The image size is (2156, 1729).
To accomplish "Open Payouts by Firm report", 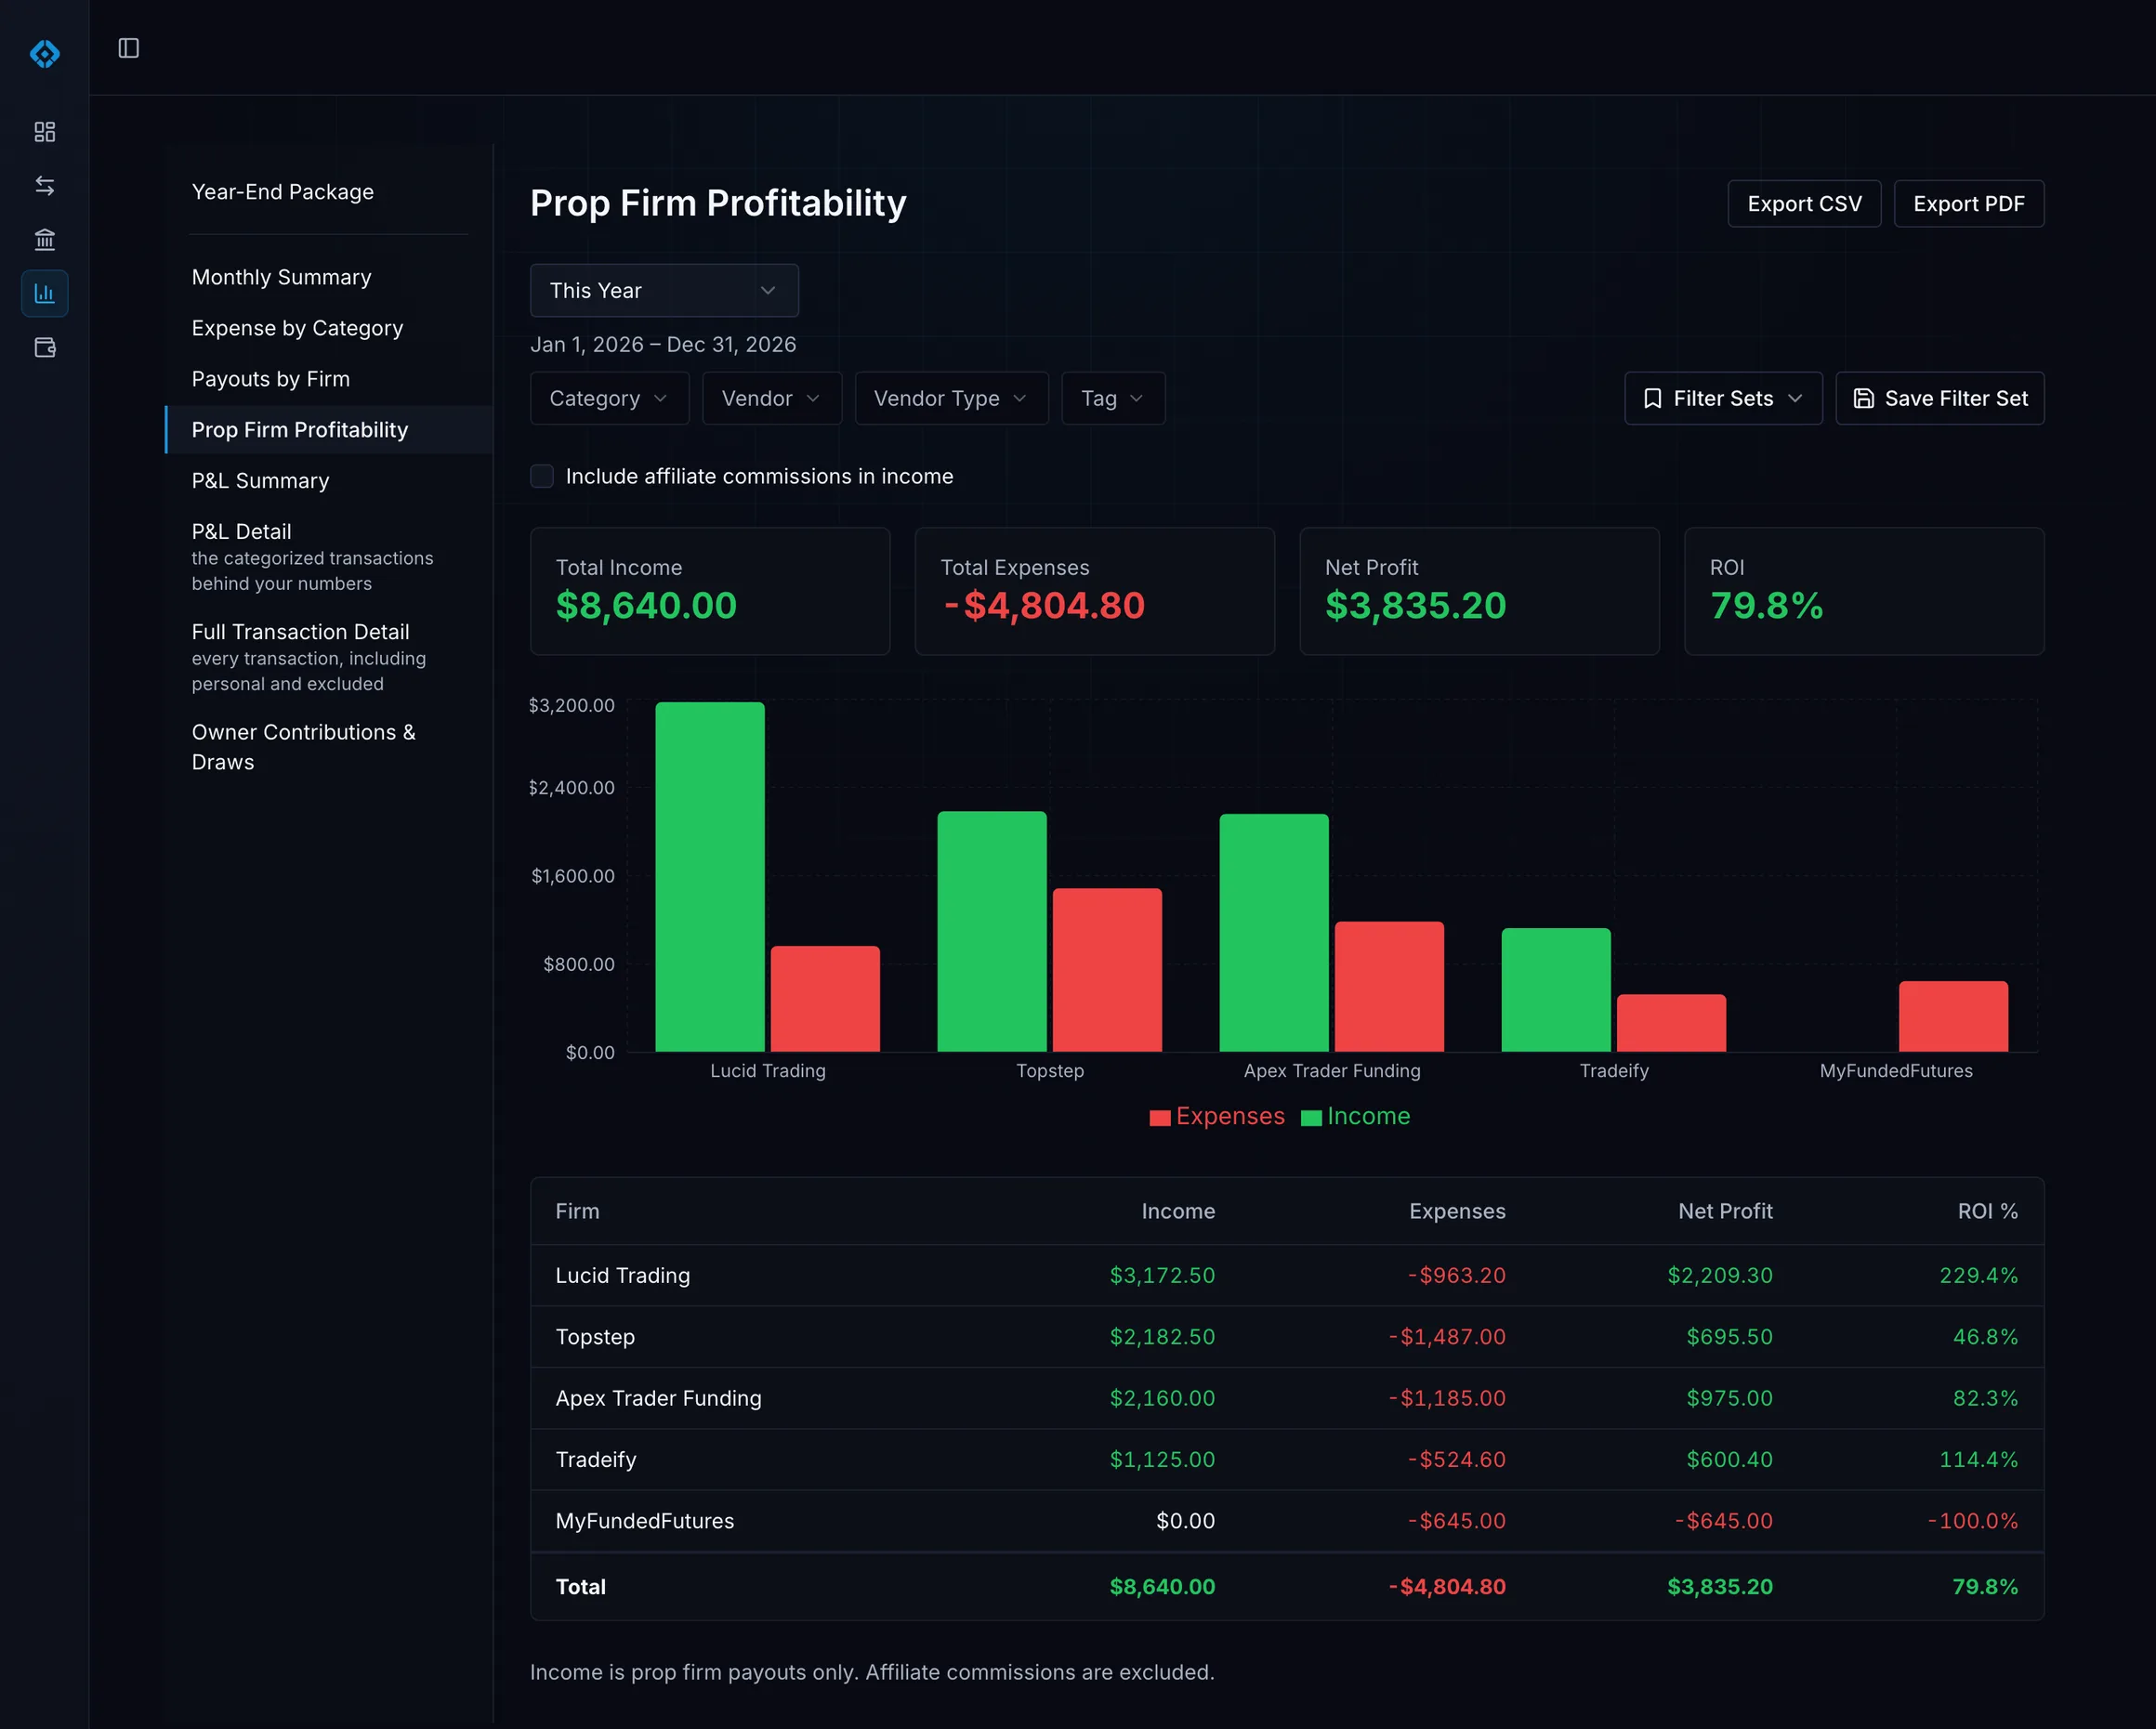I will click(x=271, y=379).
